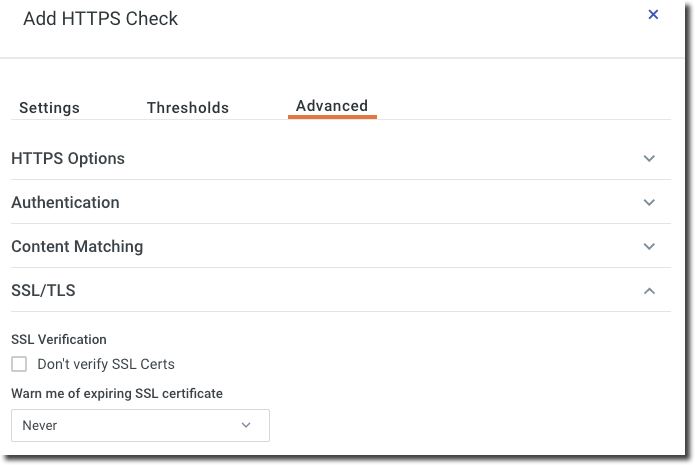Close the Add HTTPS Check dialog
Image resolution: width=695 pixels, height=465 pixels.
pos(653,15)
